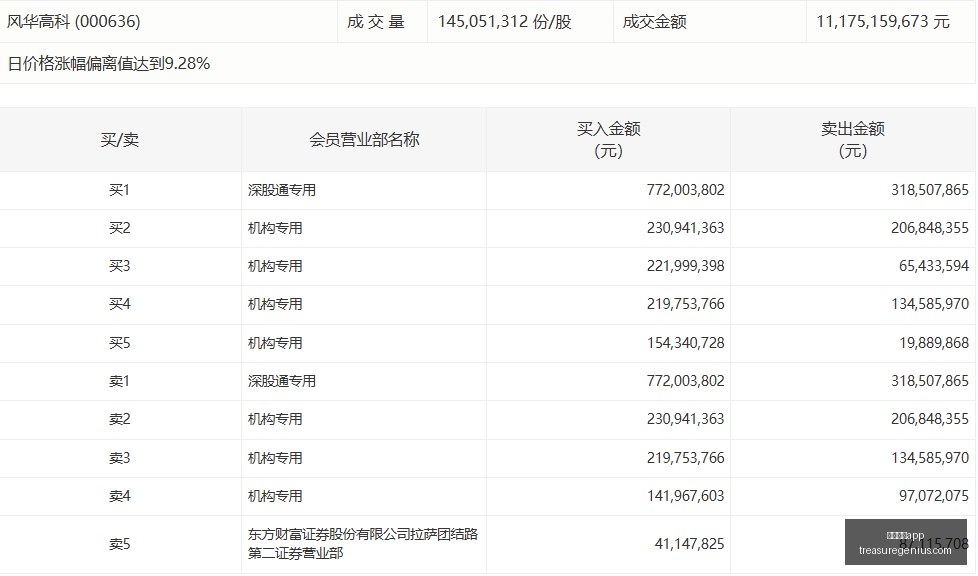Click the sell amount 65,433,594
Screen dimensions: 978x576
934,266
